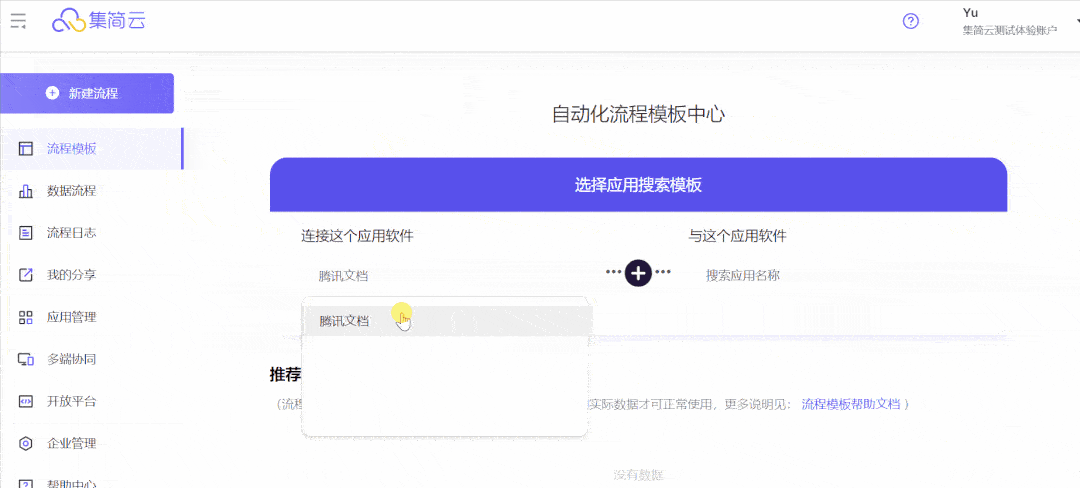Open the Yu account menu
Image resolution: width=1080 pixels, height=488 pixels.
coord(995,21)
